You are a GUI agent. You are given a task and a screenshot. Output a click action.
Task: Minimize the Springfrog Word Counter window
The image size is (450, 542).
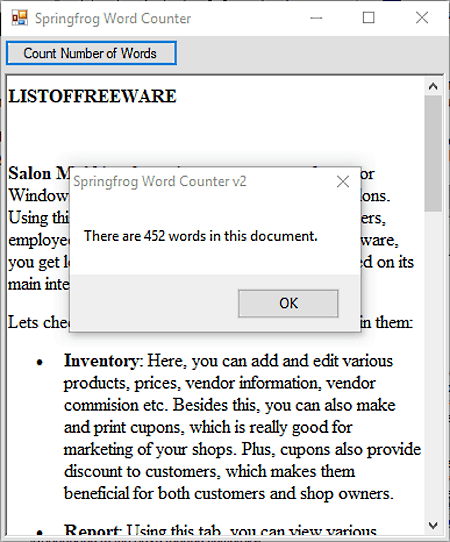[x=316, y=18]
